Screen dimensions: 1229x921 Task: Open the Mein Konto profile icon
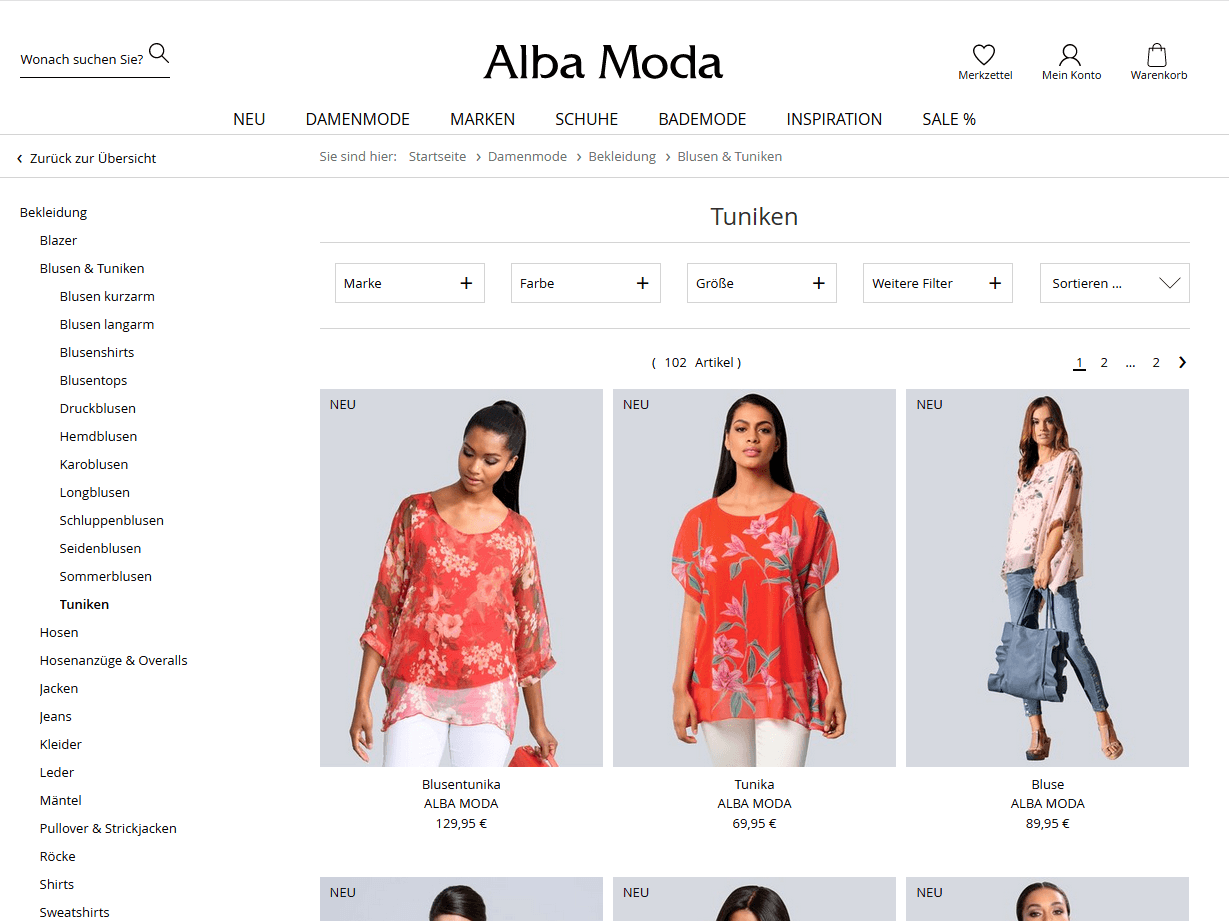(1070, 55)
